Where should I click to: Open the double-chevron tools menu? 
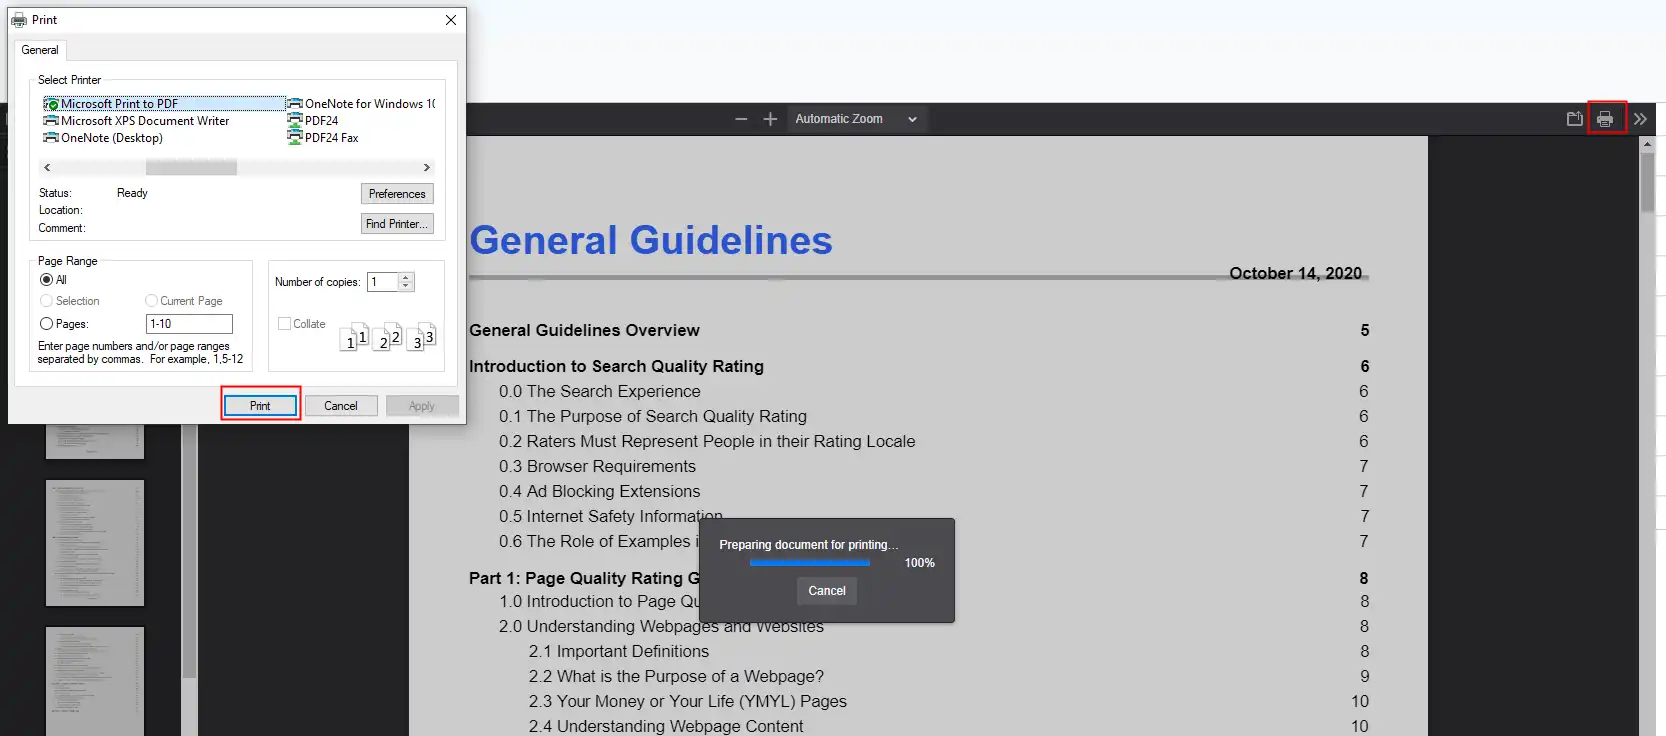point(1640,119)
